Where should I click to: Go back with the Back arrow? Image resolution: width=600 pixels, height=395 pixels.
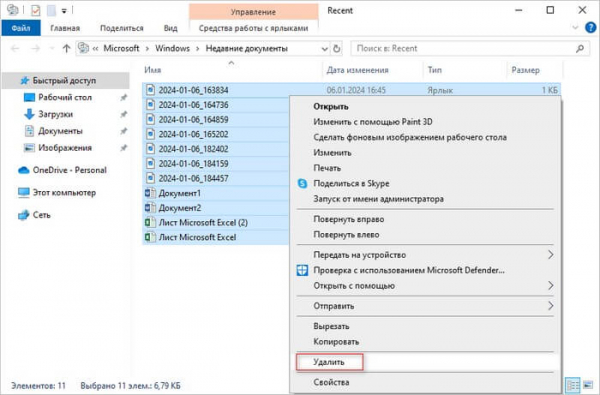15,49
